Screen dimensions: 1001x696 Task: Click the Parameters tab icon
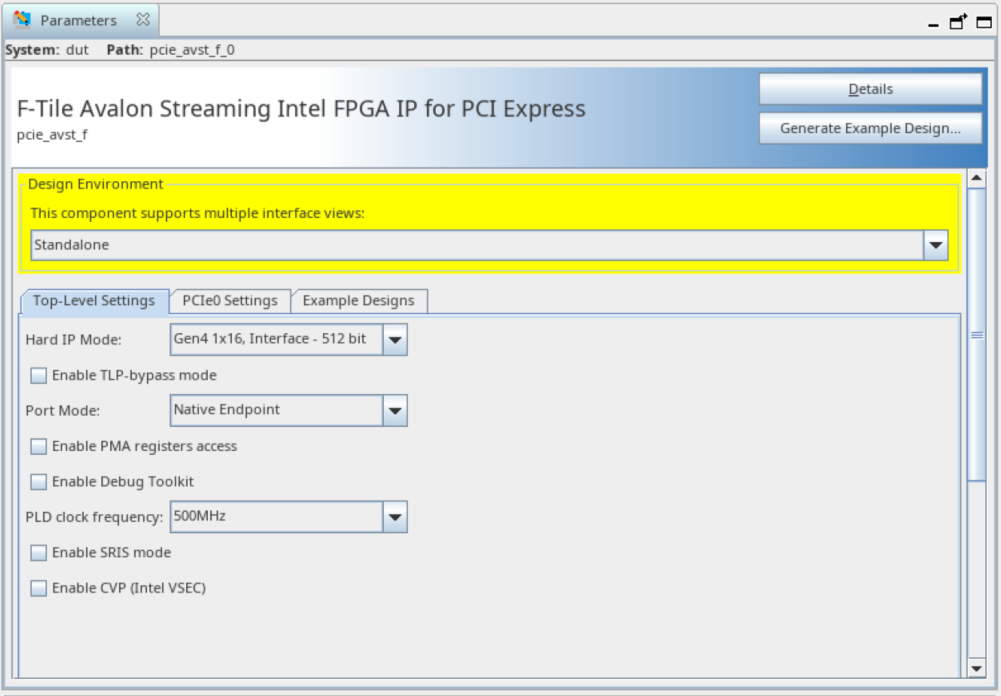click(x=23, y=20)
